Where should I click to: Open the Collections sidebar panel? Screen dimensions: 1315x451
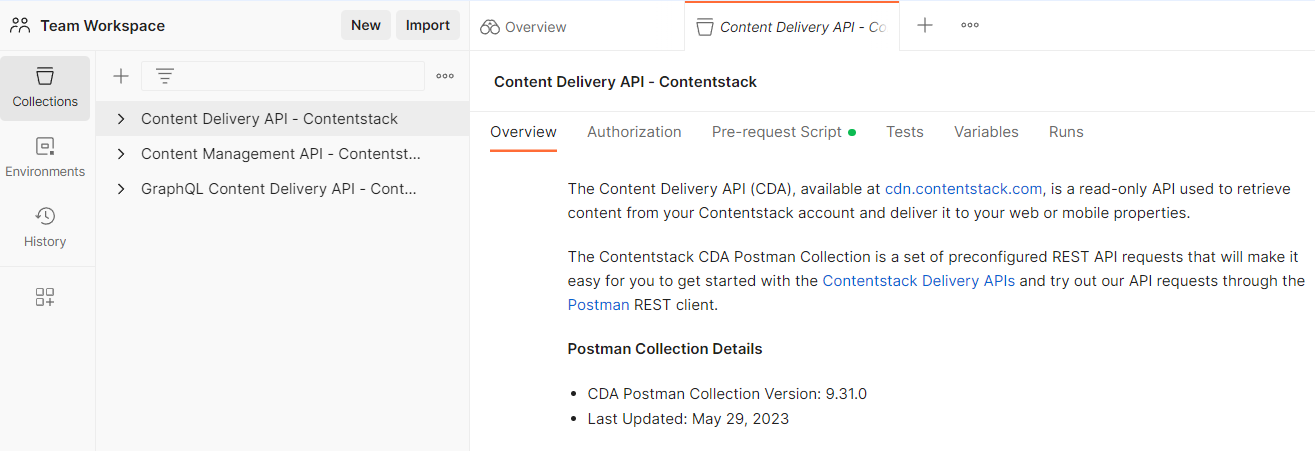click(x=45, y=88)
